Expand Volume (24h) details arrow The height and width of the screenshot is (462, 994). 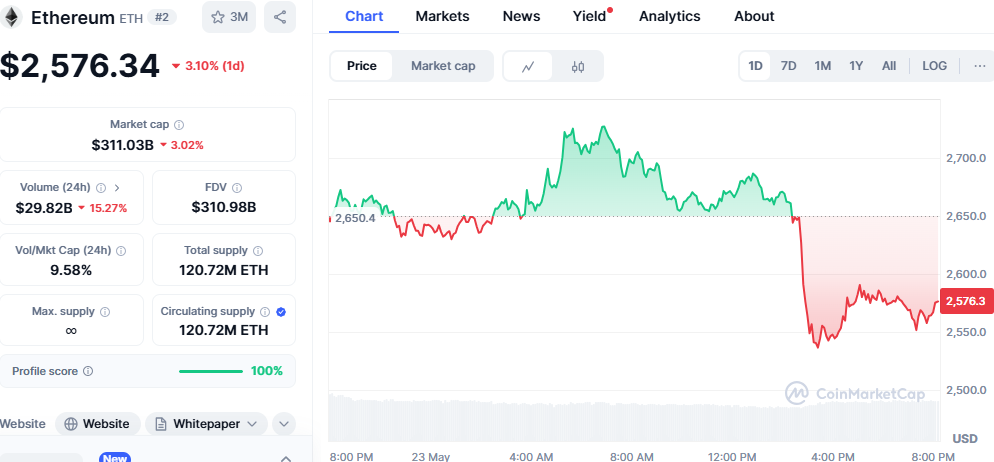coord(117,188)
